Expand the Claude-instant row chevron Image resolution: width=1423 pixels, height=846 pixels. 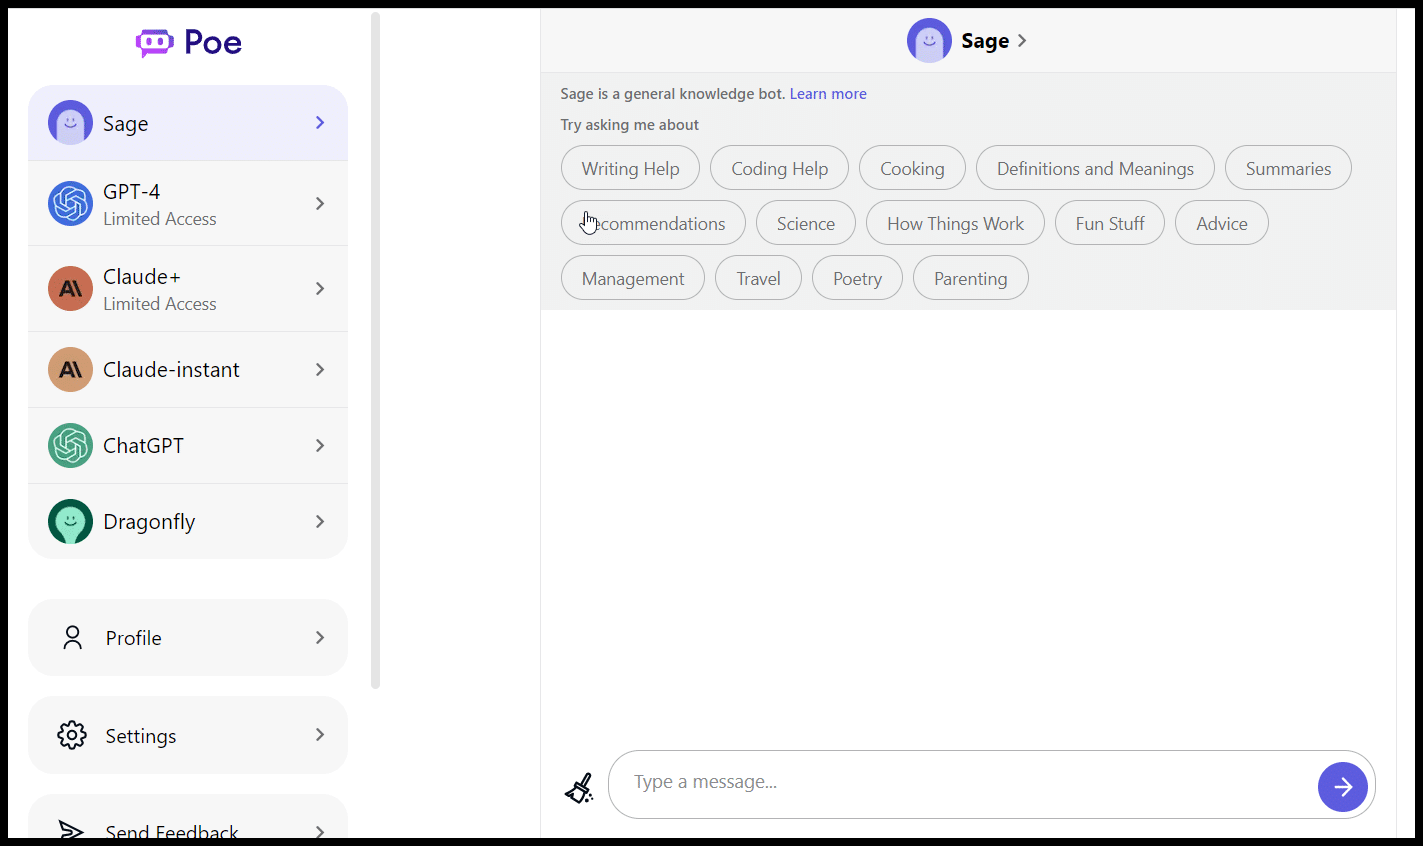(320, 370)
